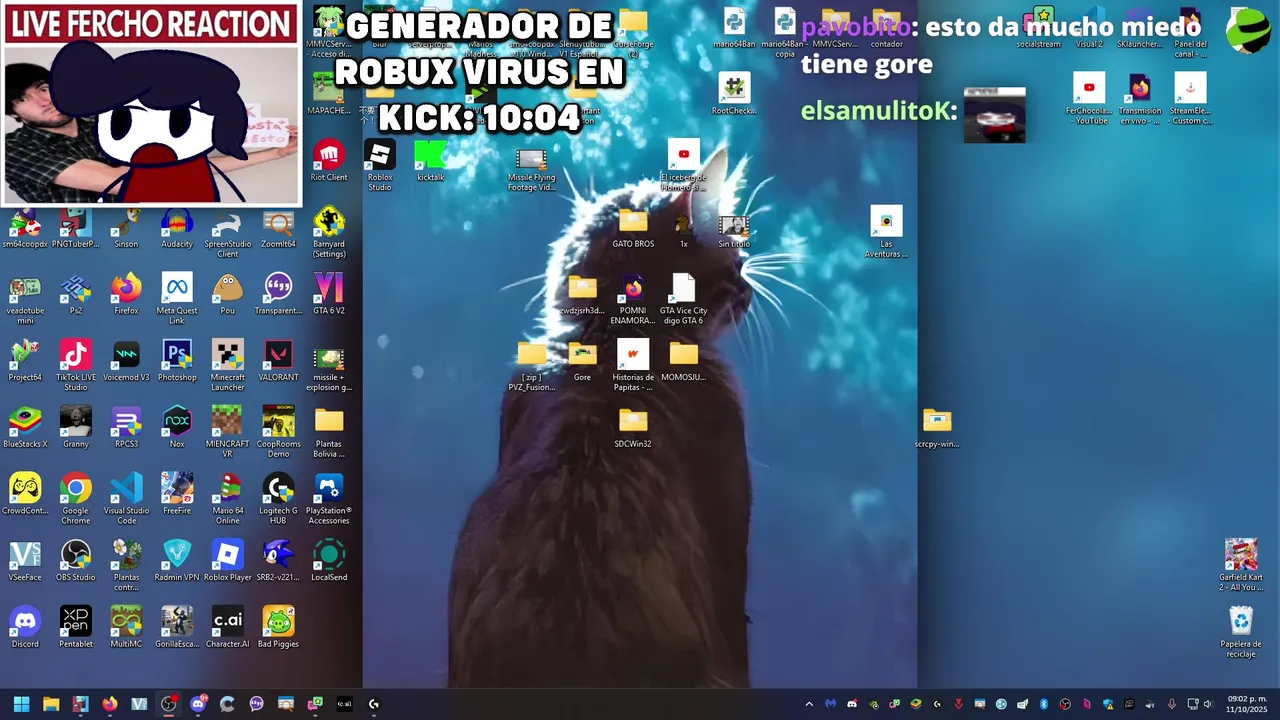This screenshot has height=720, width=1280.
Task: Open the Mario 64 Online shortcut
Action: 228,500
